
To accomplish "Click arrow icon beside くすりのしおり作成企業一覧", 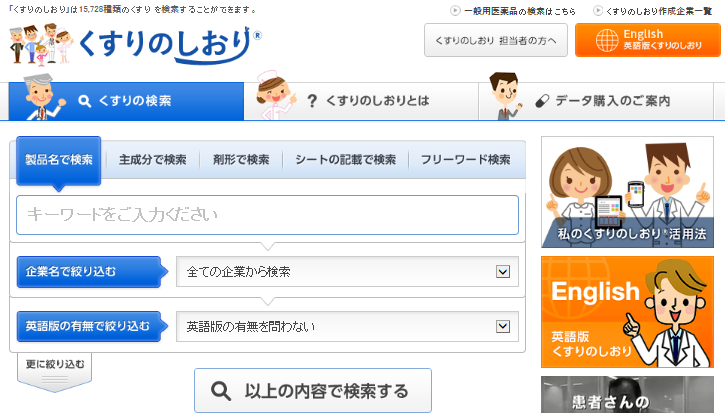I will 597,10.
